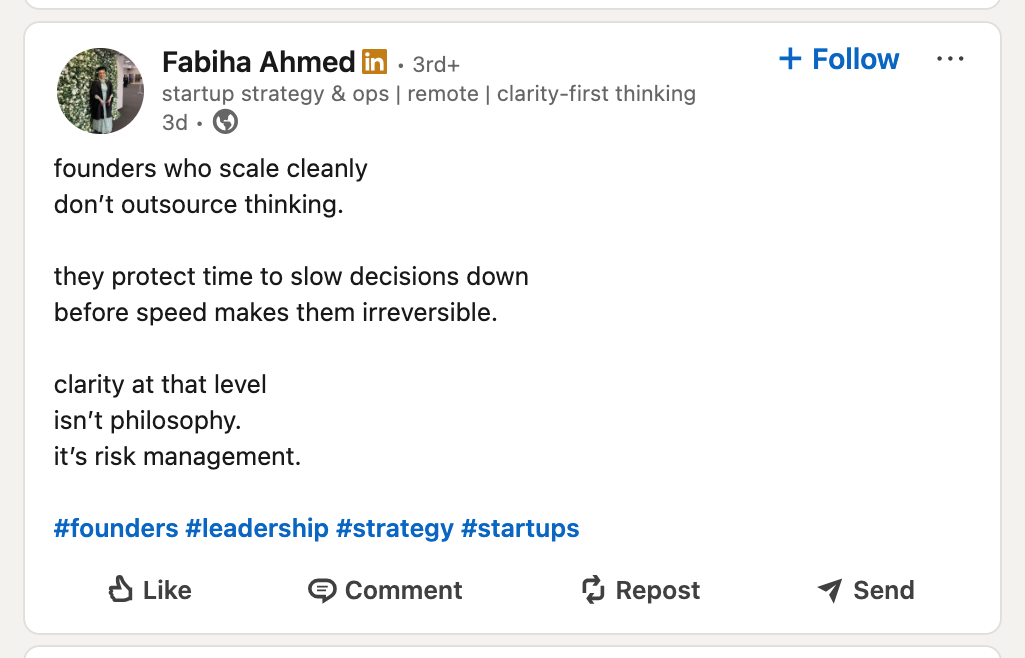Click the Follow button
Viewport: 1025px width, 658px height.
click(838, 59)
